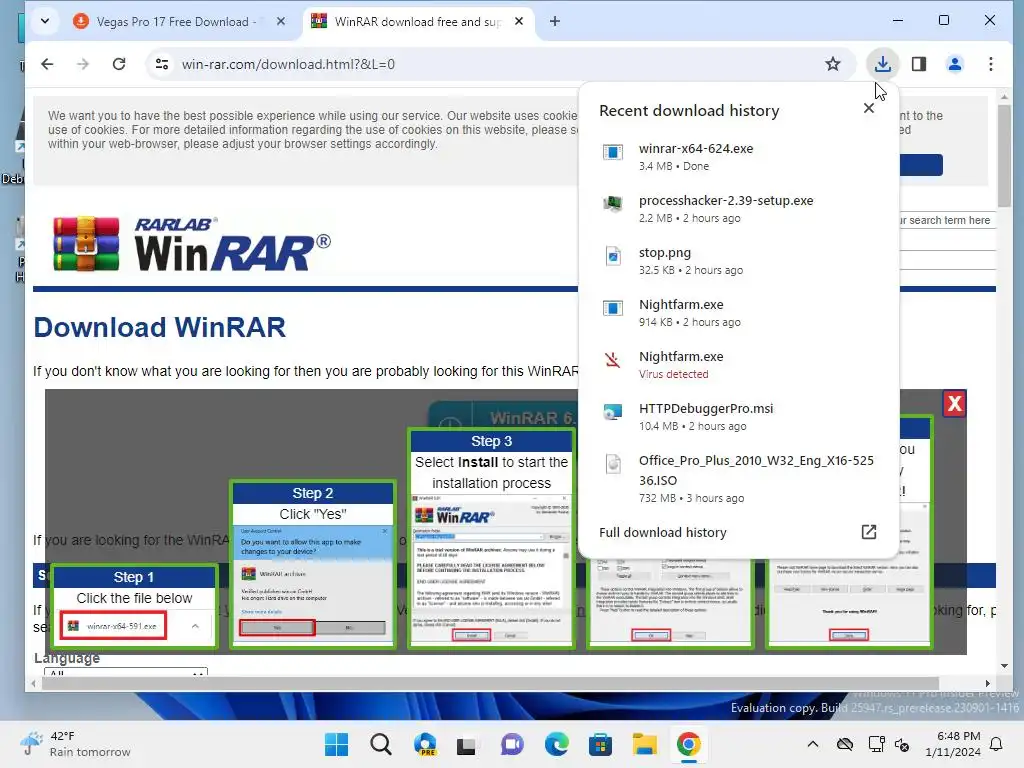The width and height of the screenshot is (1024, 768).
Task: Click the Step 3 Select Install thumbnail
Action: click(491, 538)
